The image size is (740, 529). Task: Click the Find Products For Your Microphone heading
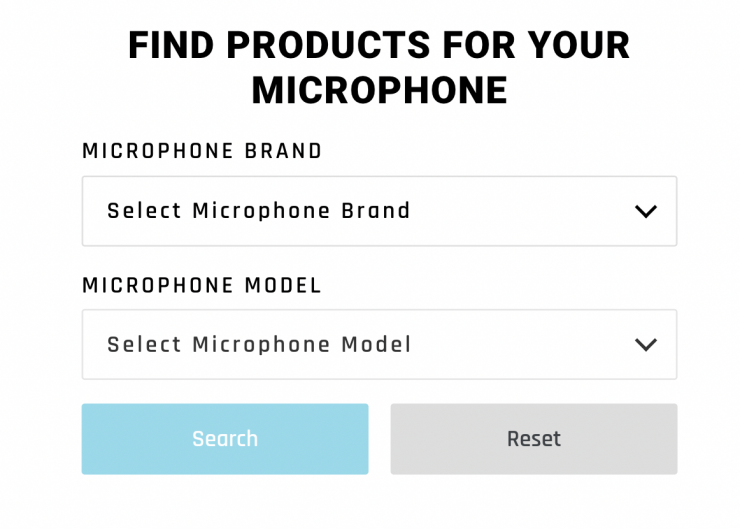379,67
